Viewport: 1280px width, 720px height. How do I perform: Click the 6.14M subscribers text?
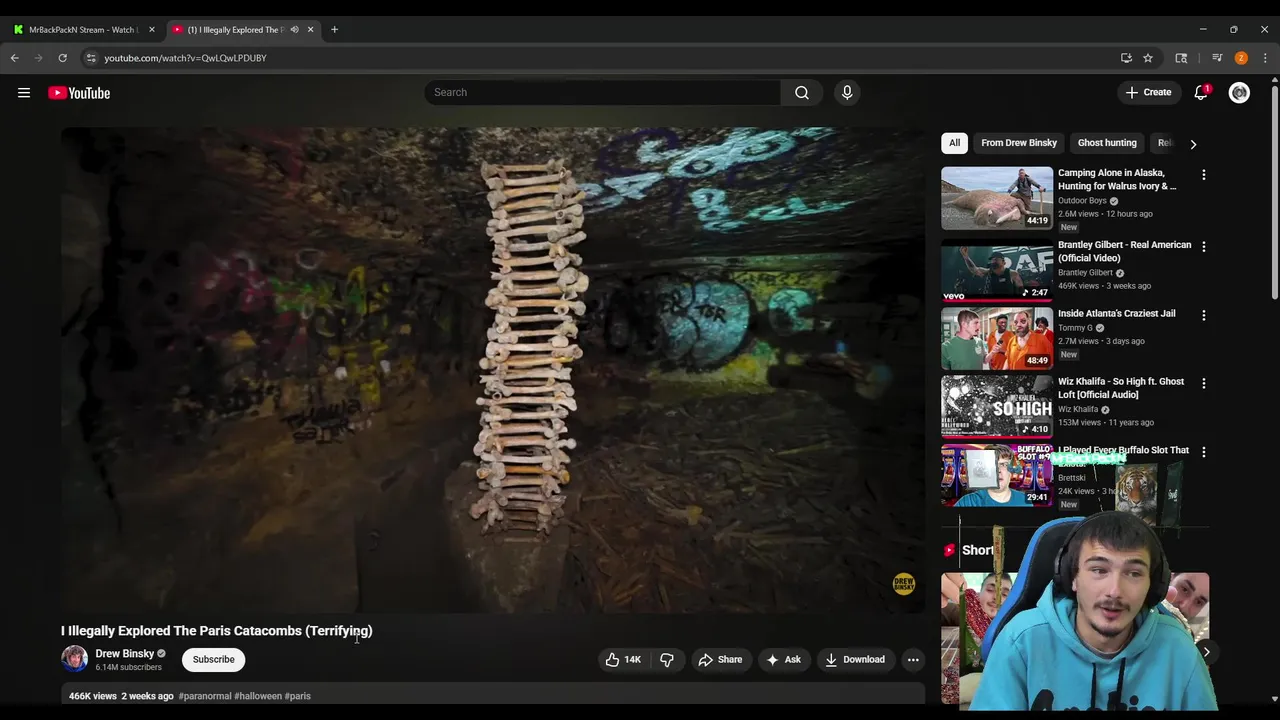[128, 667]
